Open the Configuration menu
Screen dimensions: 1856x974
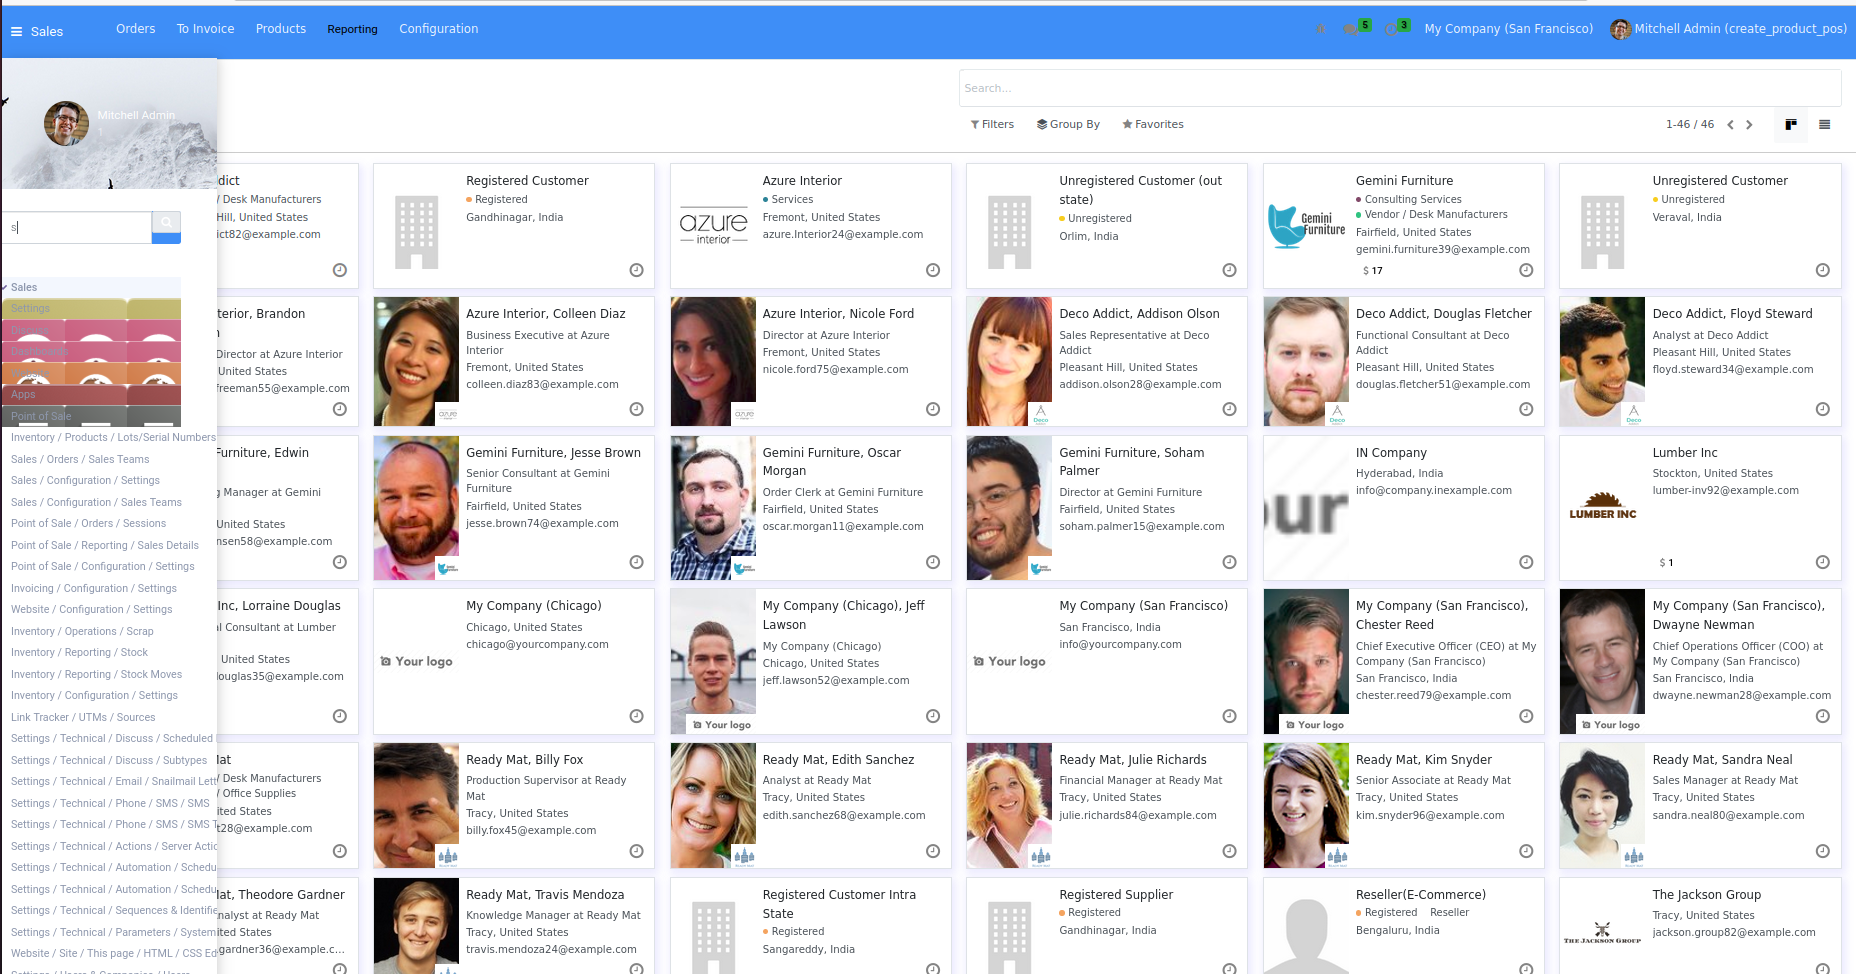click(x=438, y=29)
